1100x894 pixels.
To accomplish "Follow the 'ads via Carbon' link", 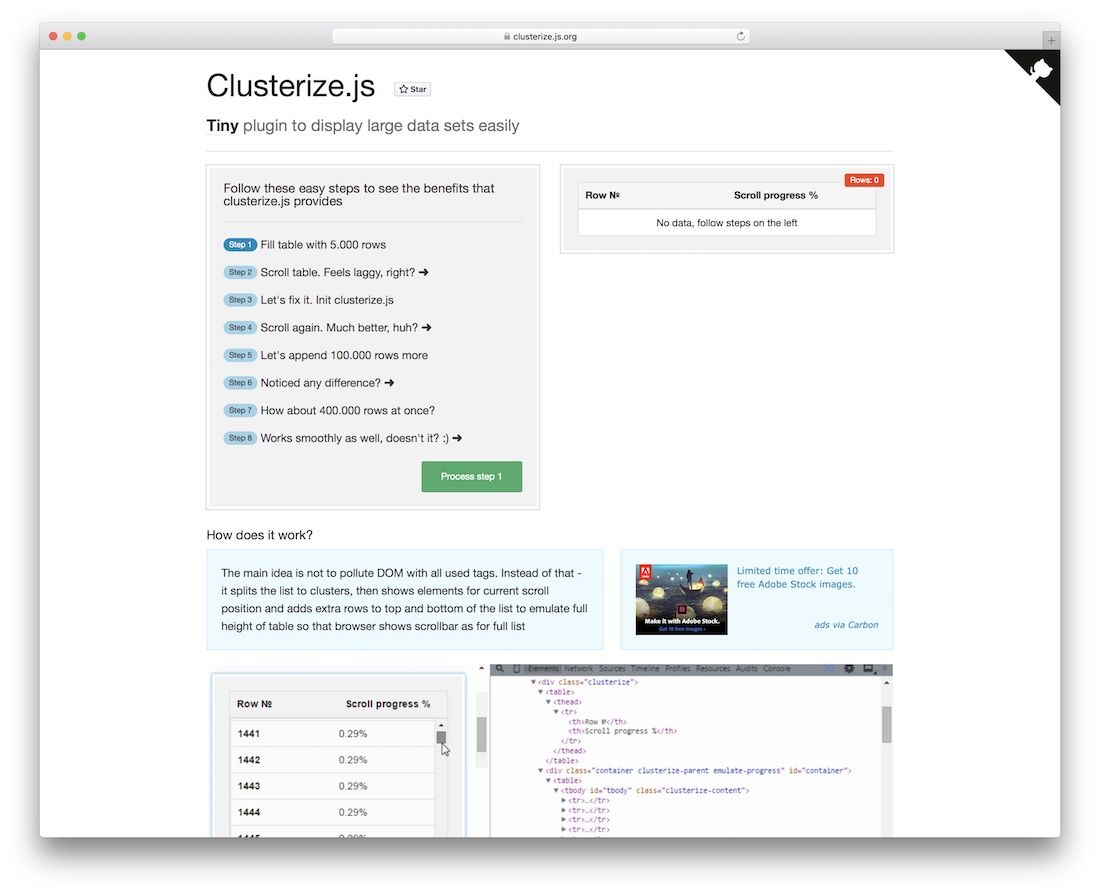I will (x=846, y=625).
